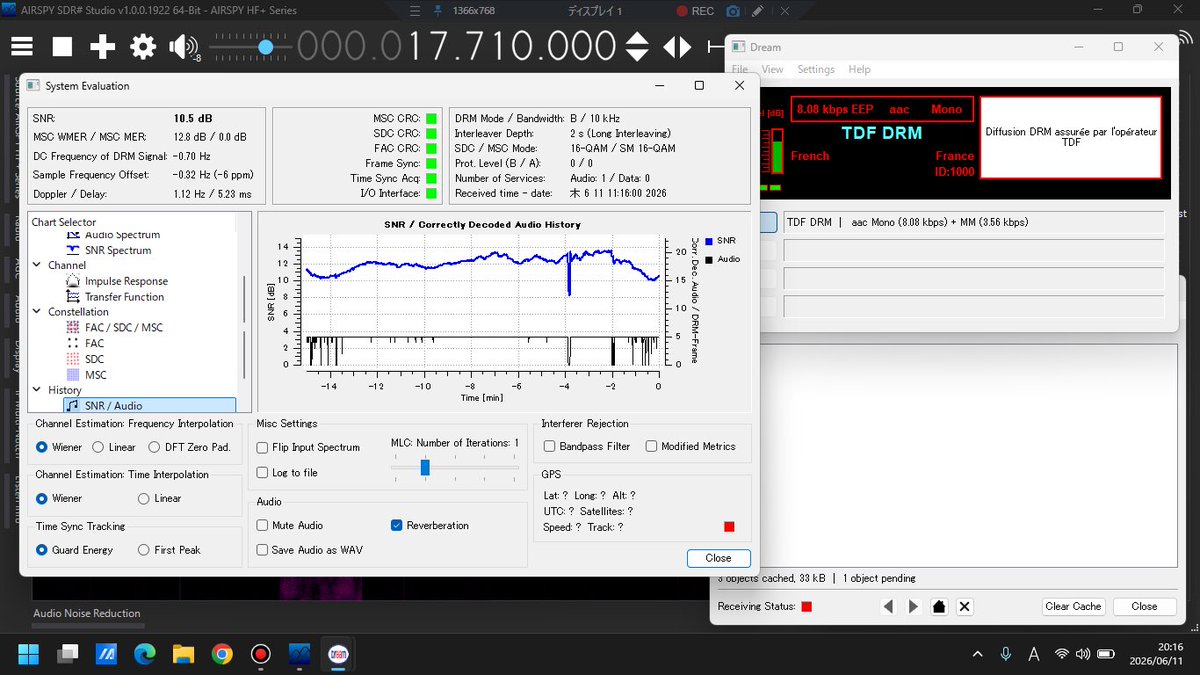Open Task View on taskbar
1200x675 pixels.
[68, 654]
